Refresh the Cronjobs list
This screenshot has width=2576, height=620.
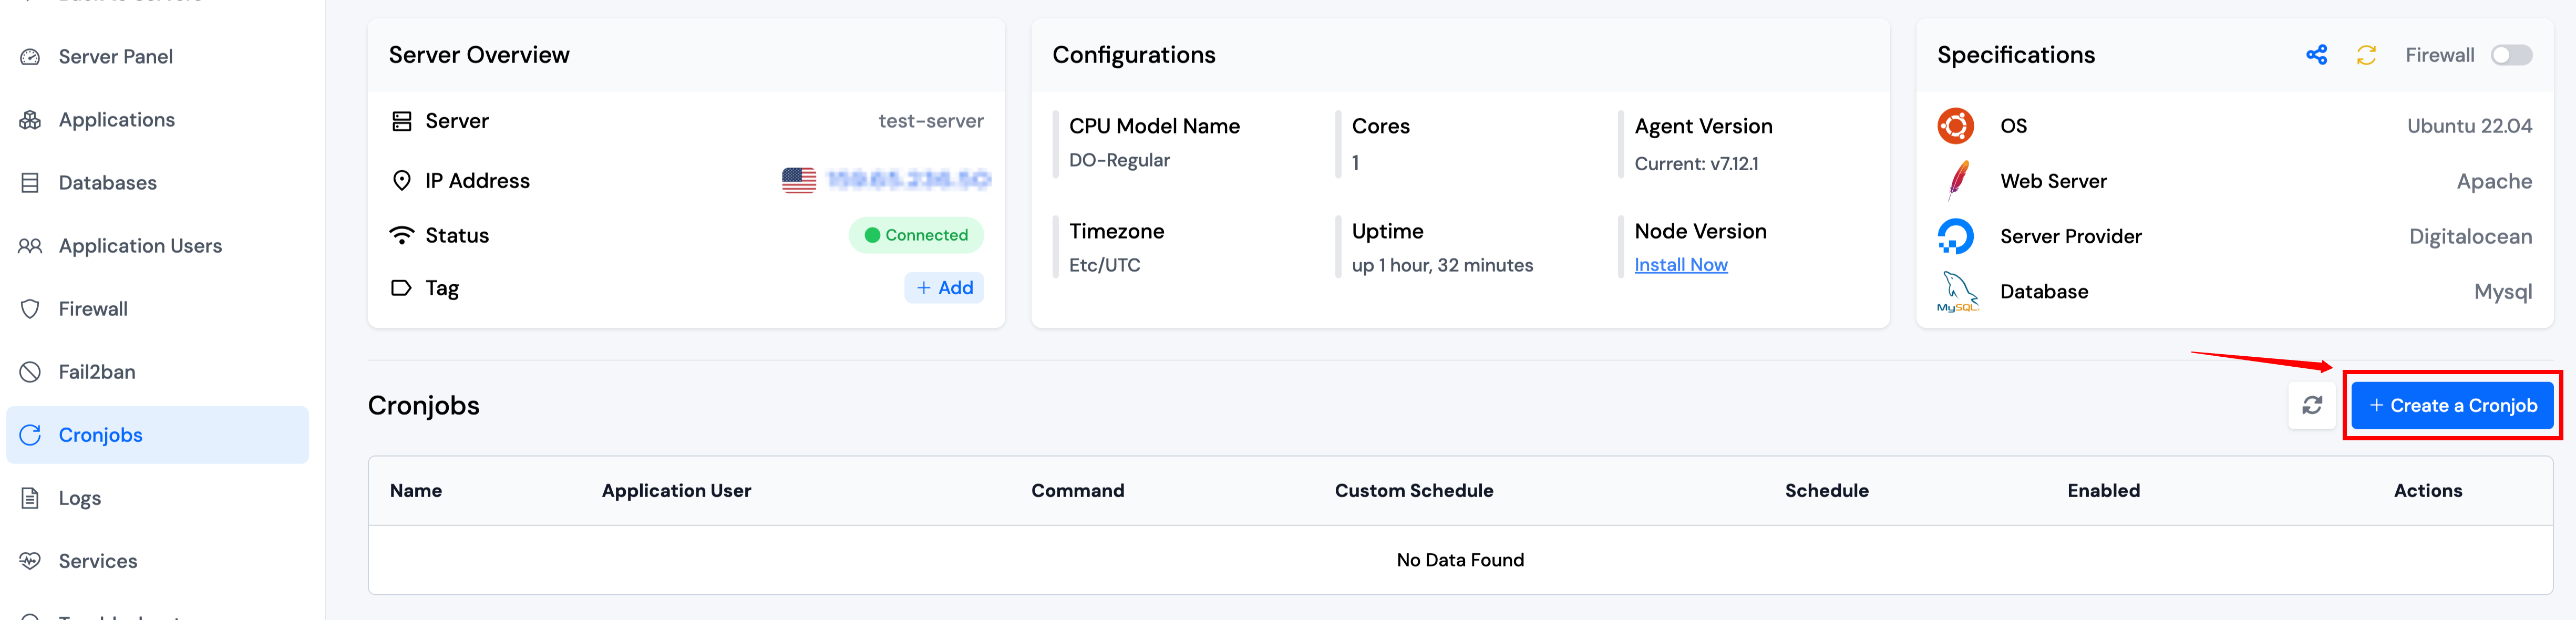[2311, 405]
